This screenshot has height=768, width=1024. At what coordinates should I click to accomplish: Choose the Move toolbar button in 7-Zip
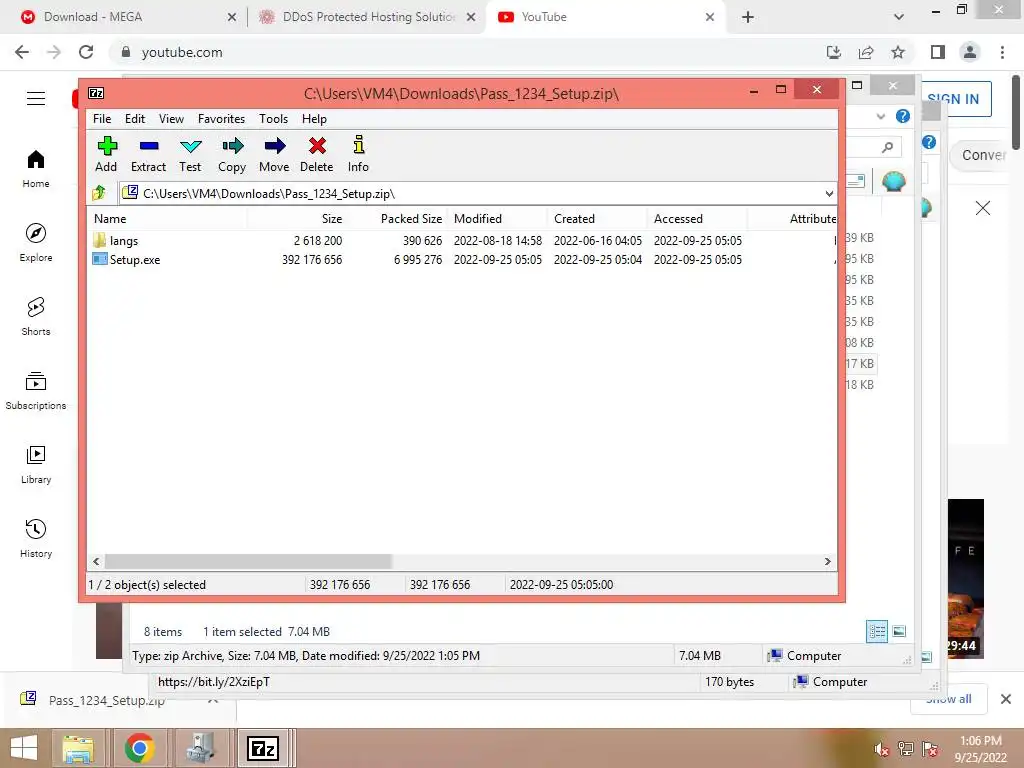coord(274,154)
